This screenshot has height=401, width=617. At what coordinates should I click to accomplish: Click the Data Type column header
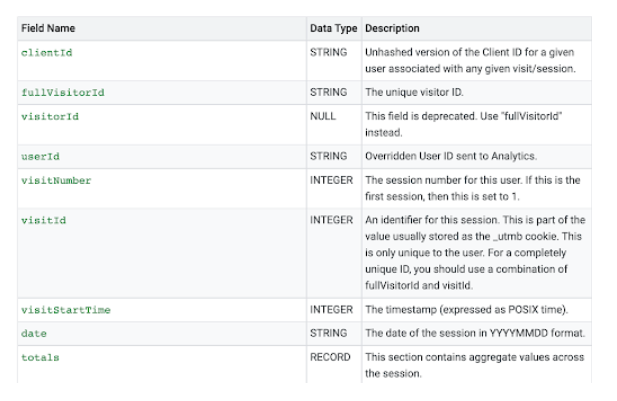tap(333, 28)
